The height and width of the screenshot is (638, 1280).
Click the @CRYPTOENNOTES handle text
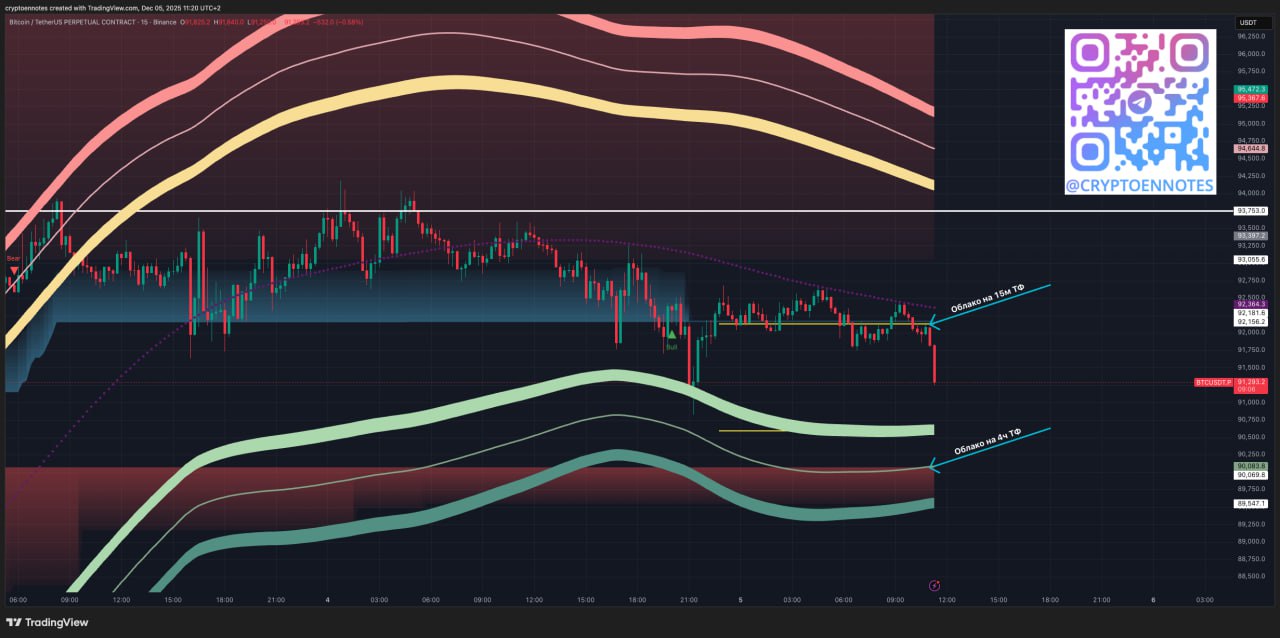click(x=1140, y=185)
